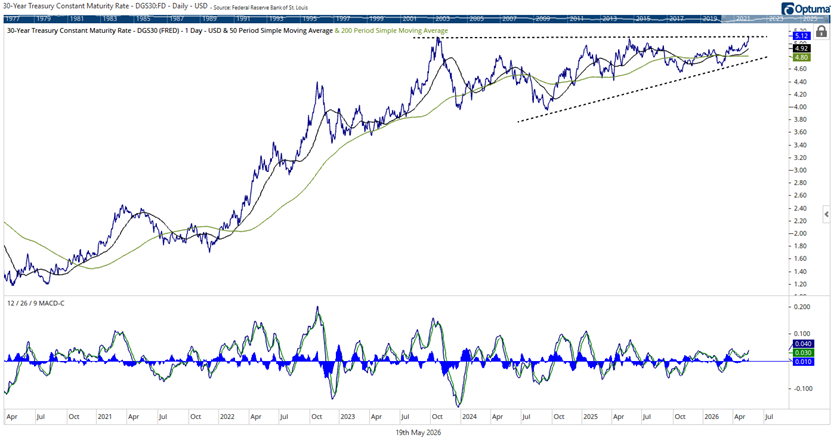Click the 2024 label on the date axis

tap(469, 417)
